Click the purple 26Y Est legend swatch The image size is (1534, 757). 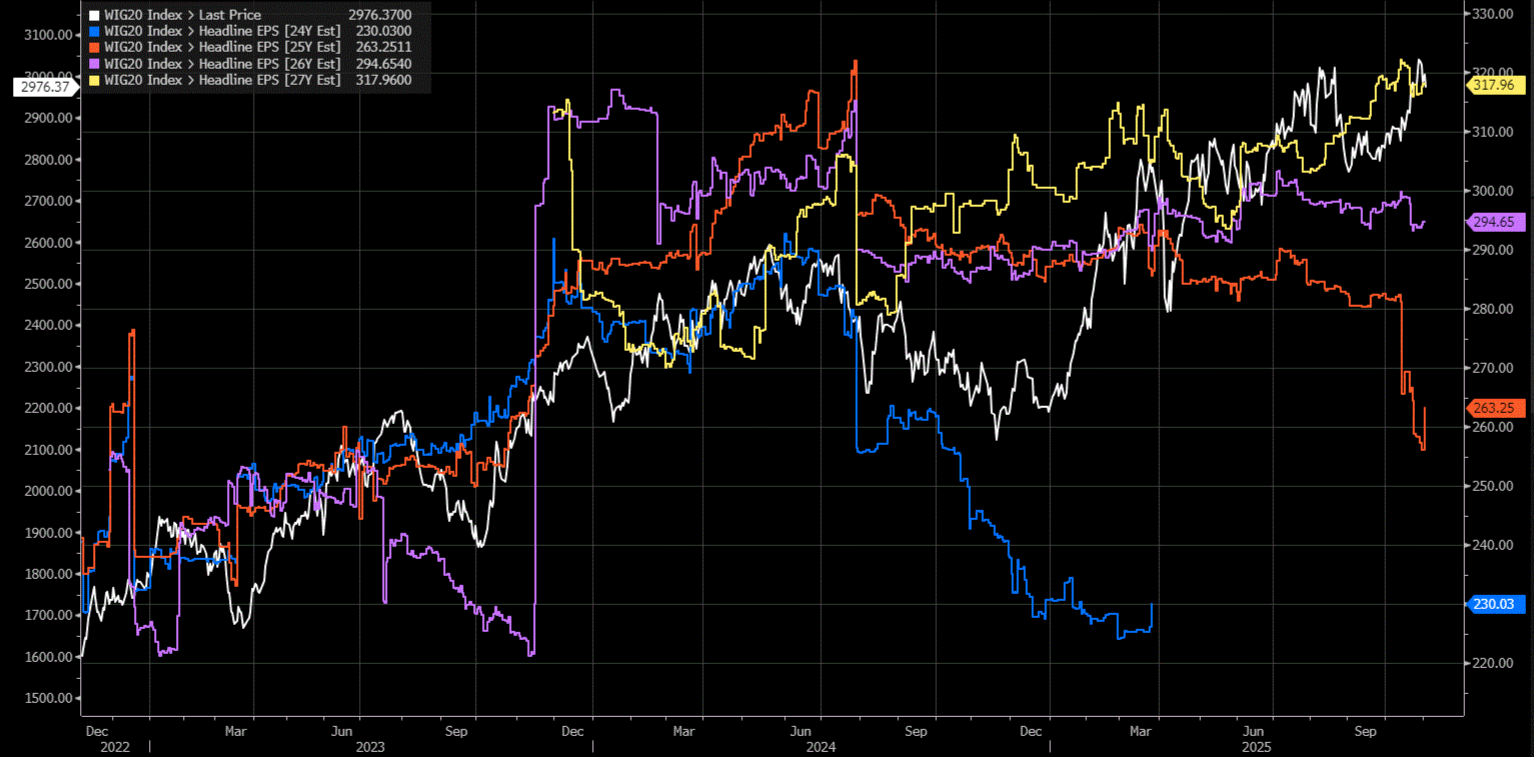[94, 63]
